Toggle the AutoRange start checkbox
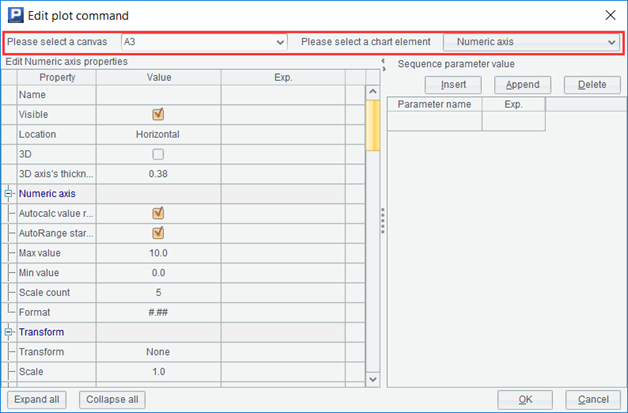Image resolution: width=628 pixels, height=413 pixels. click(158, 233)
